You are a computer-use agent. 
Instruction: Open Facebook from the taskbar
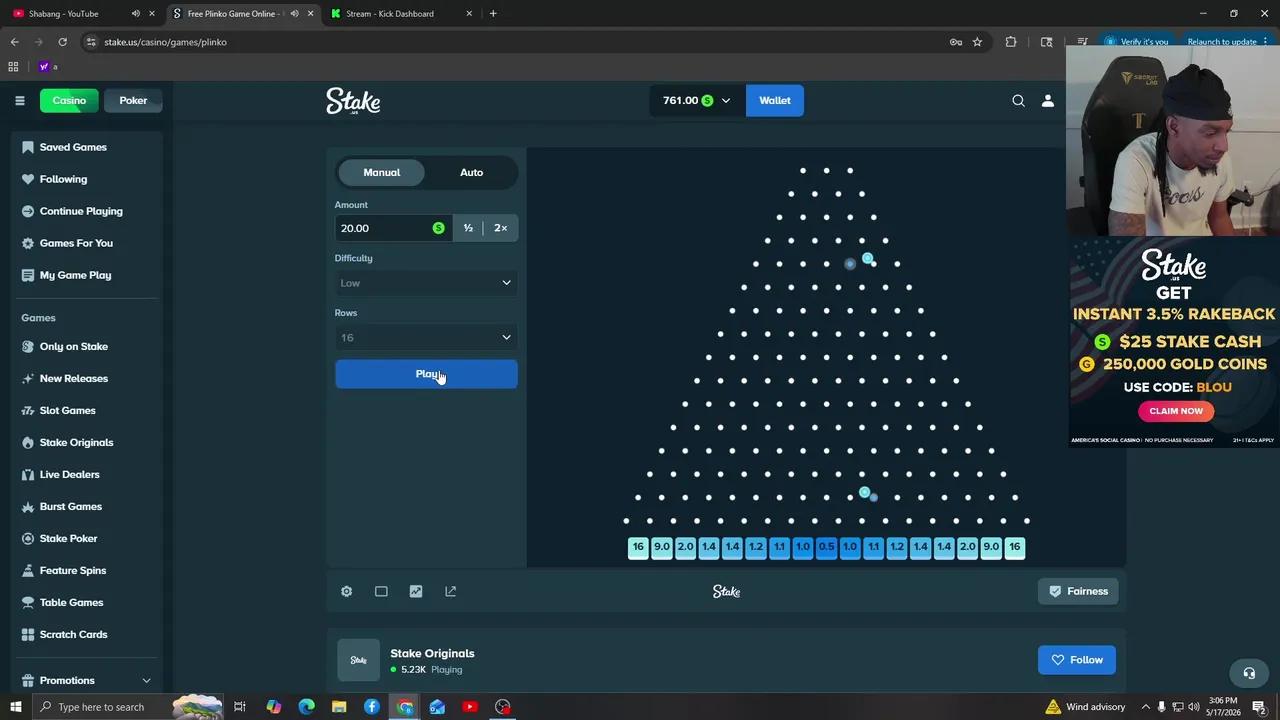click(x=372, y=707)
